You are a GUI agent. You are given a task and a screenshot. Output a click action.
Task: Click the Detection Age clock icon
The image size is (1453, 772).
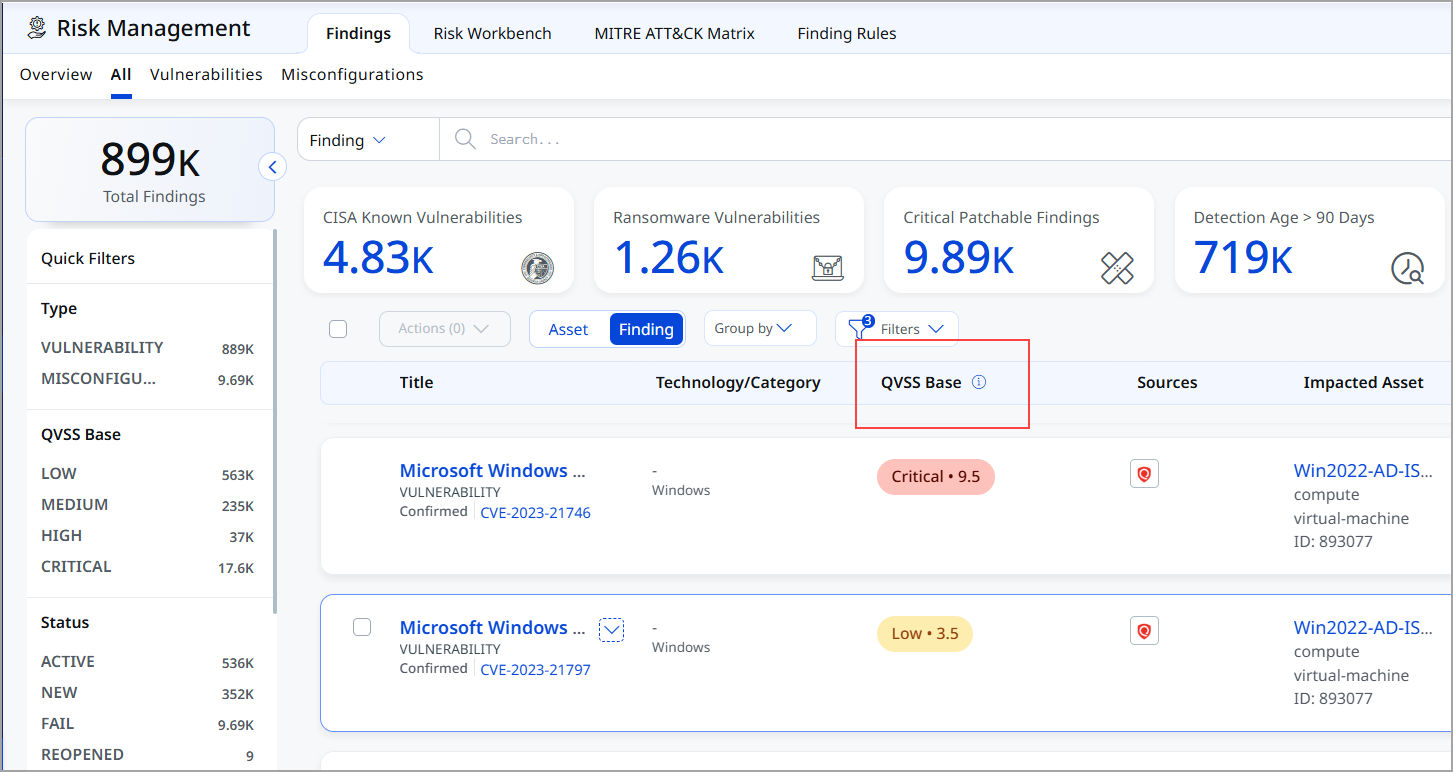1407,268
